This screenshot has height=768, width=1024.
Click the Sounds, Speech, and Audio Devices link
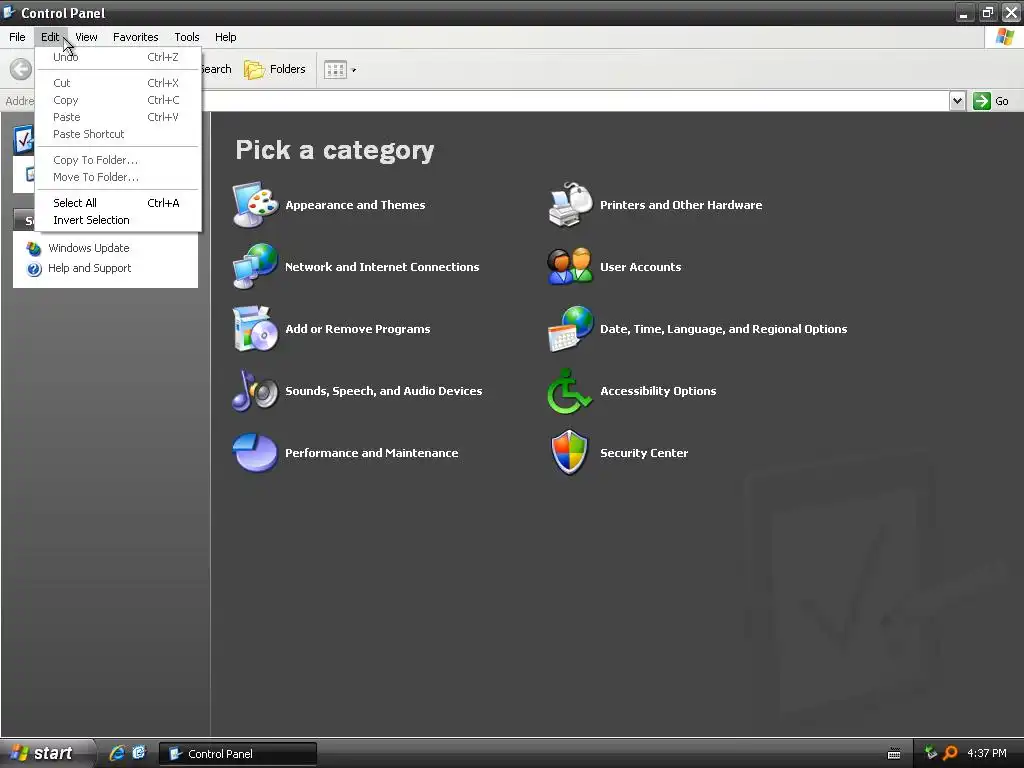coord(384,391)
